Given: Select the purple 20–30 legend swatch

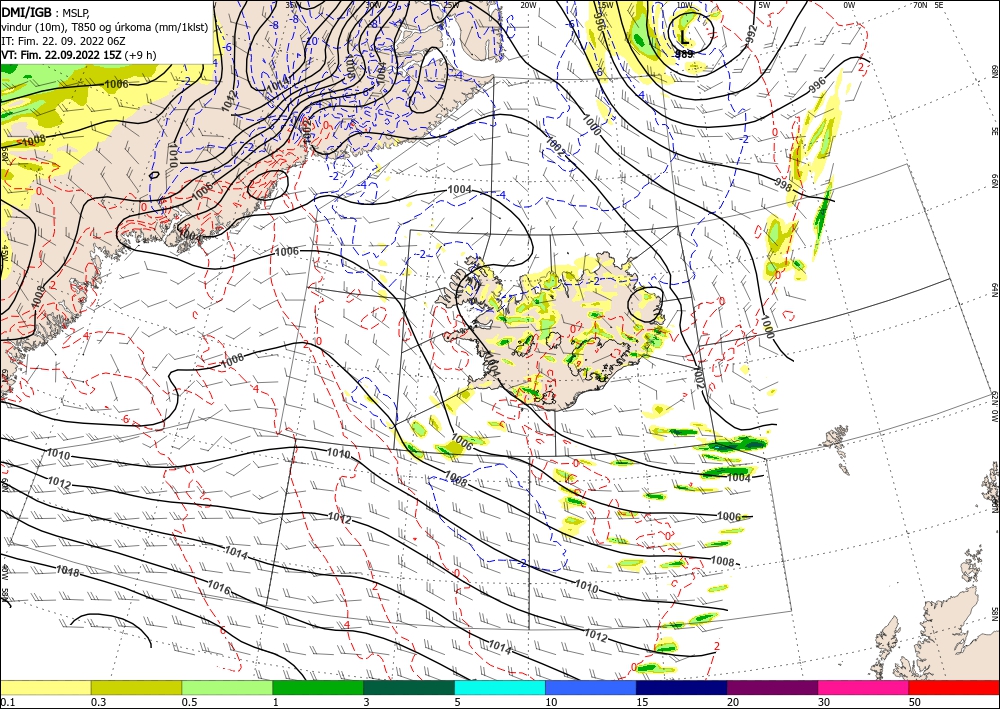Looking at the screenshot, I should pyautogui.click(x=772, y=687).
